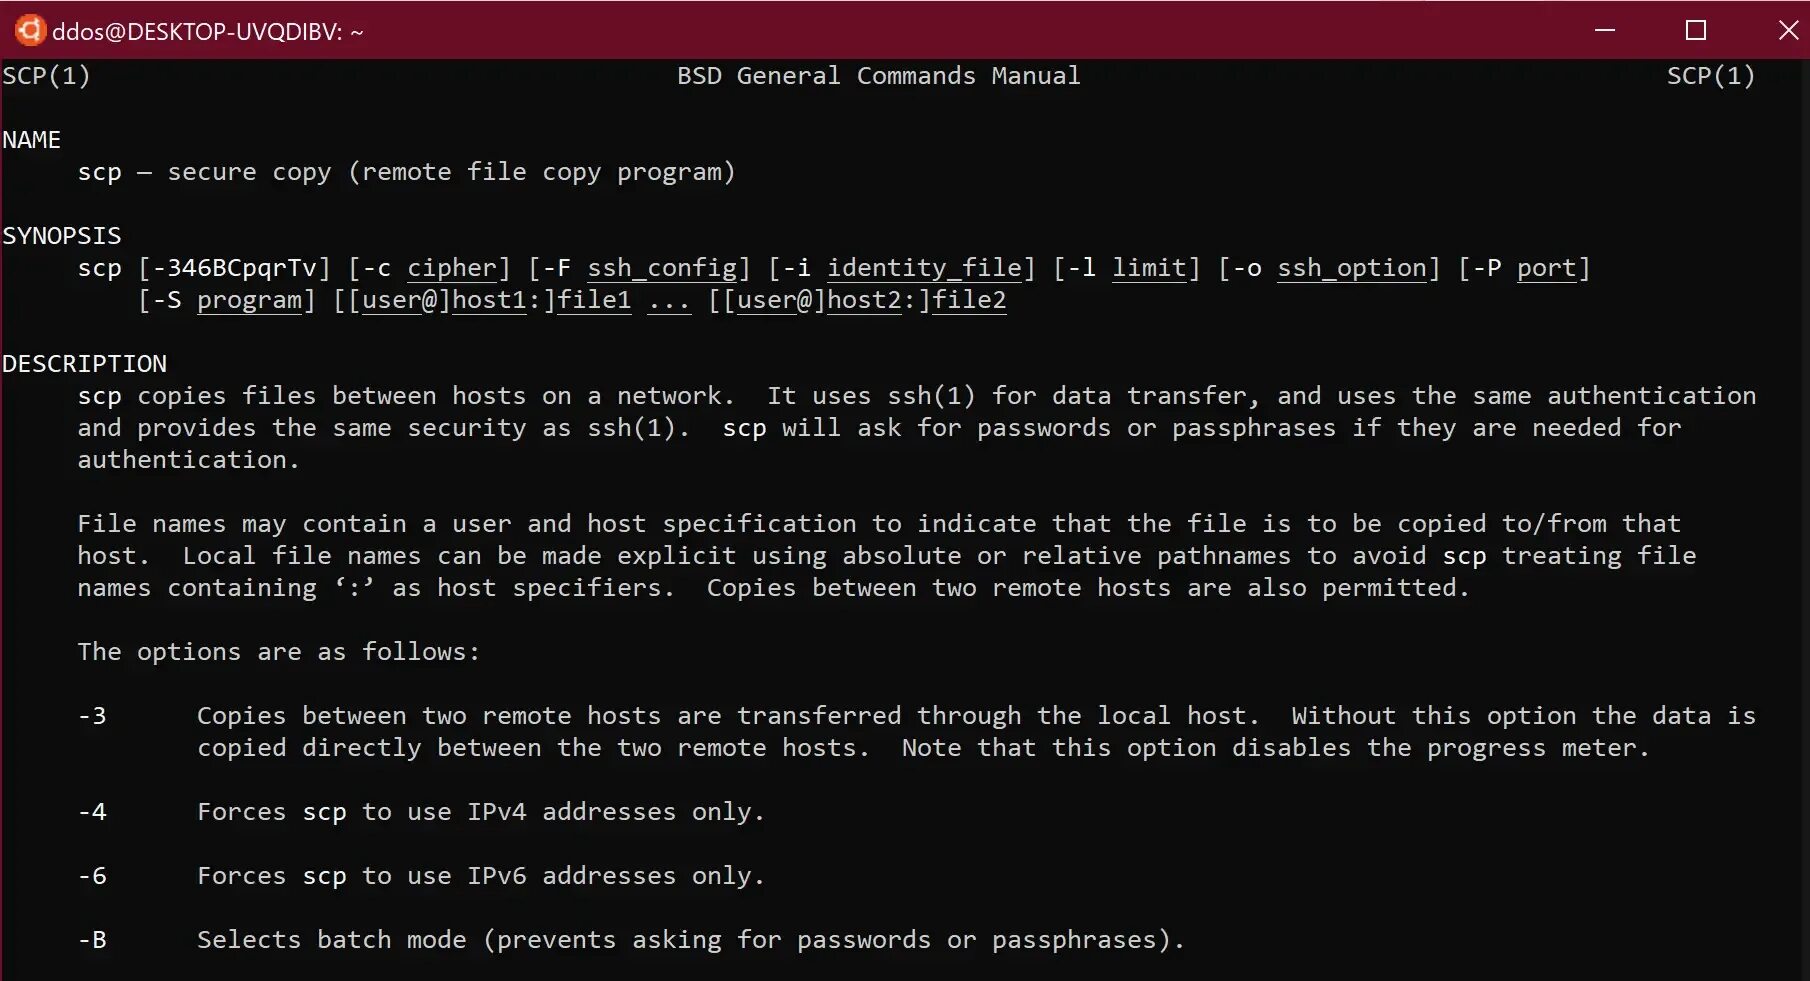Click the underlined program argument

[x=249, y=300]
